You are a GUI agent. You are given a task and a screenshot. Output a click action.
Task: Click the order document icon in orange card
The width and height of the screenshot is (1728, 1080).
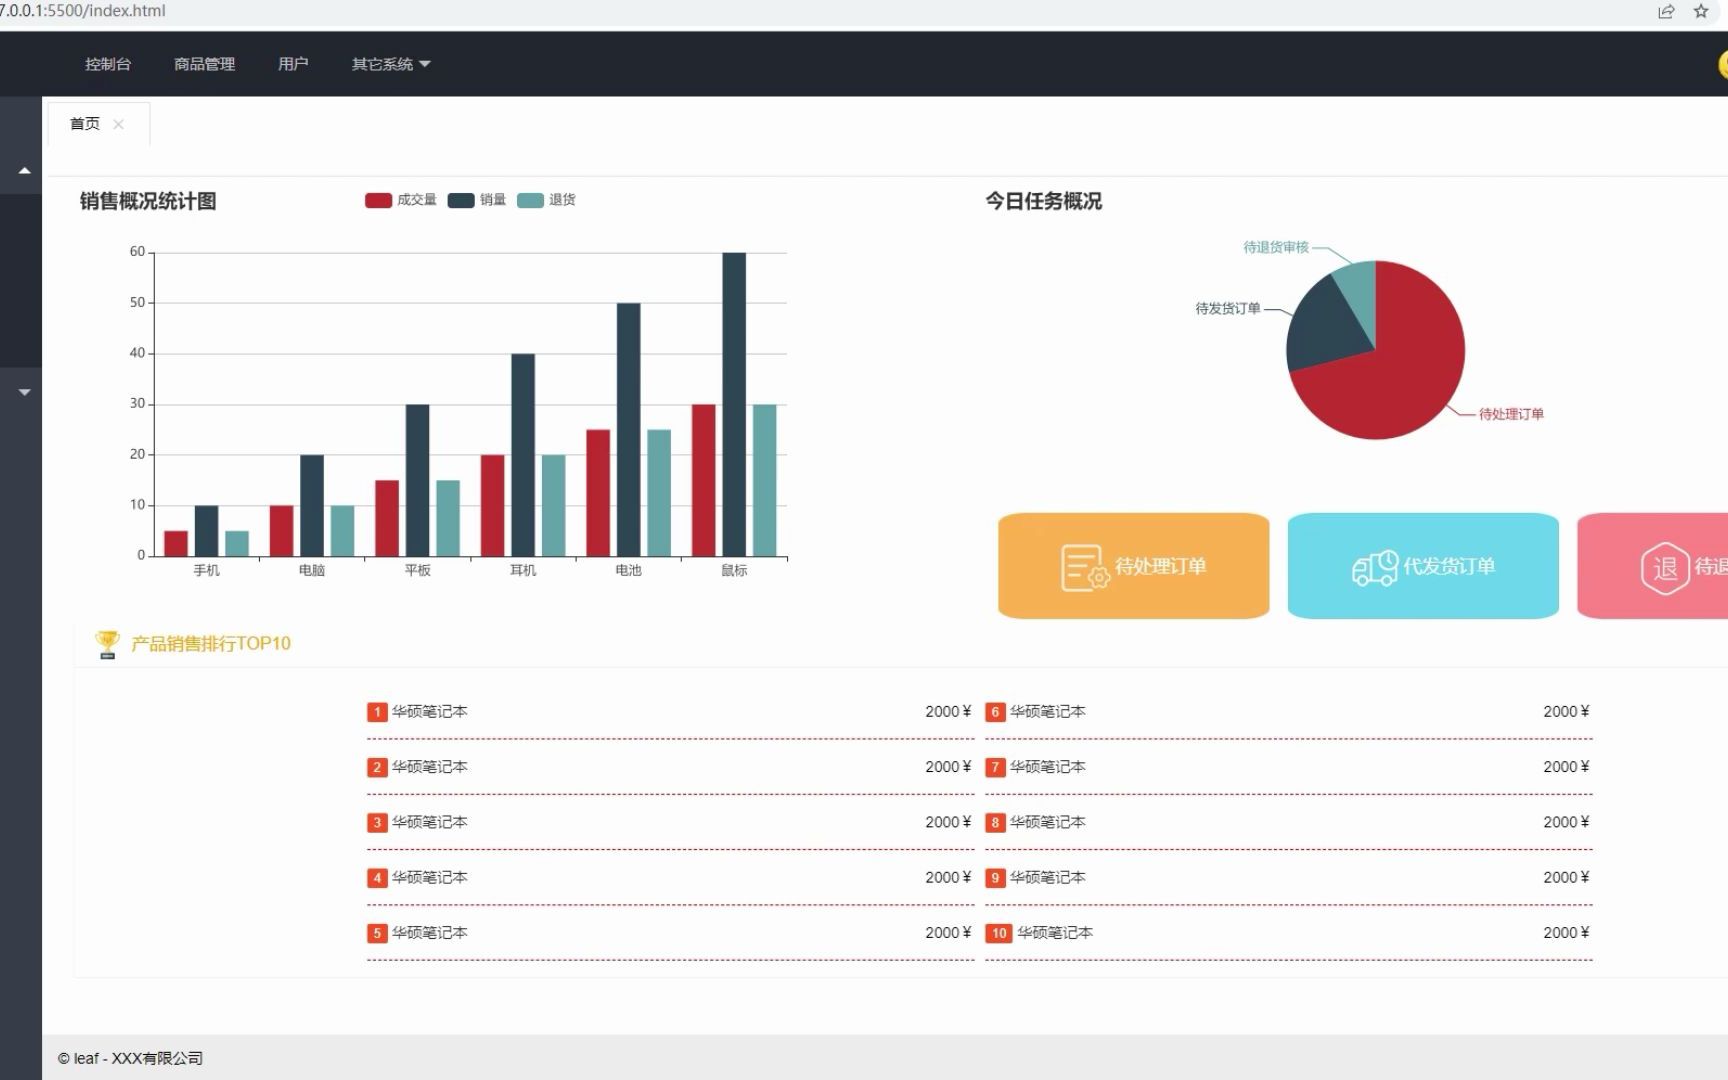[x=1084, y=567]
